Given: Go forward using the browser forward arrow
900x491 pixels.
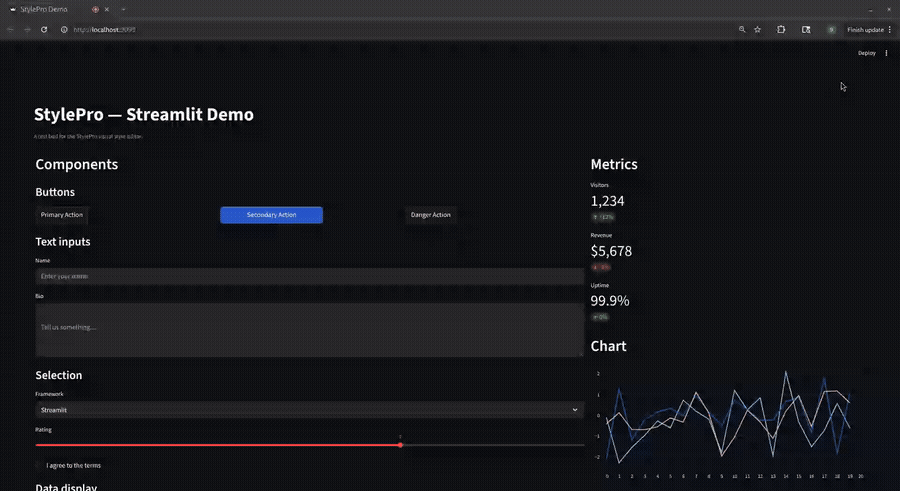Looking at the screenshot, I should pos(27,29).
